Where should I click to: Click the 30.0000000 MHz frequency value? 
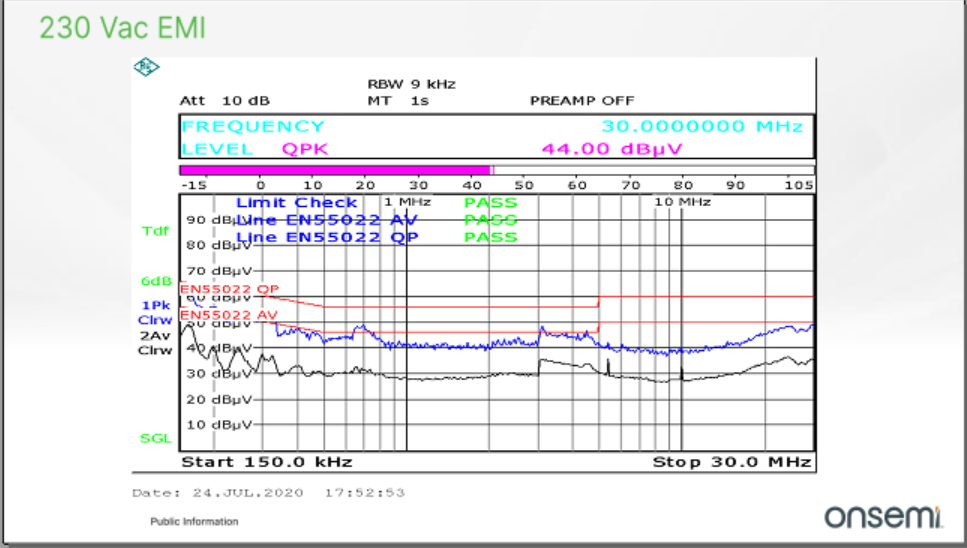(x=701, y=127)
